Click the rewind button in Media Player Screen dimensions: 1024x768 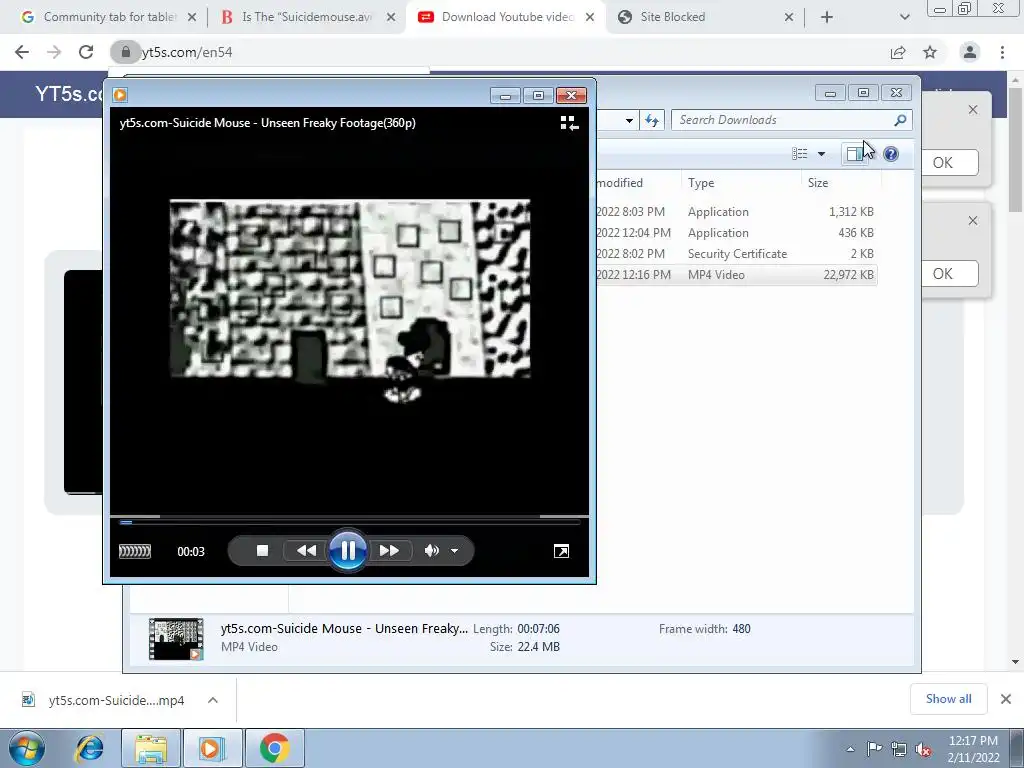coord(306,551)
